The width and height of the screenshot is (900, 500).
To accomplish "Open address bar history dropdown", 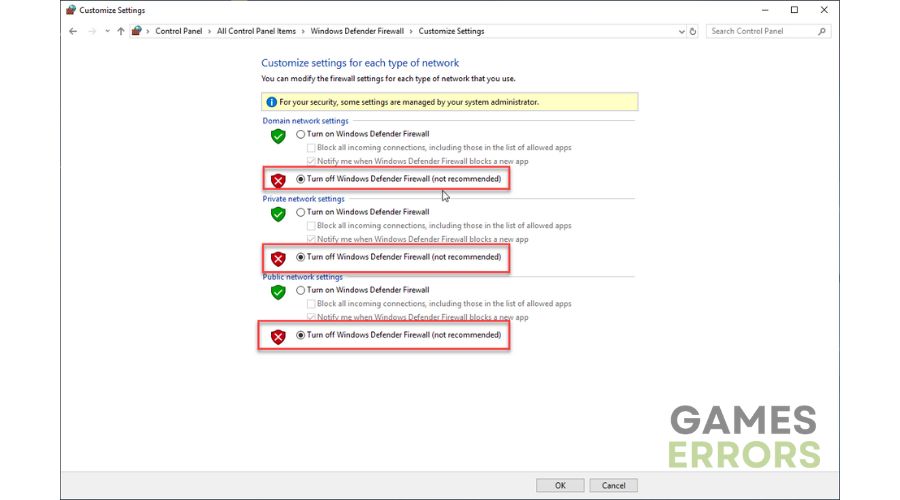I will tap(681, 32).
